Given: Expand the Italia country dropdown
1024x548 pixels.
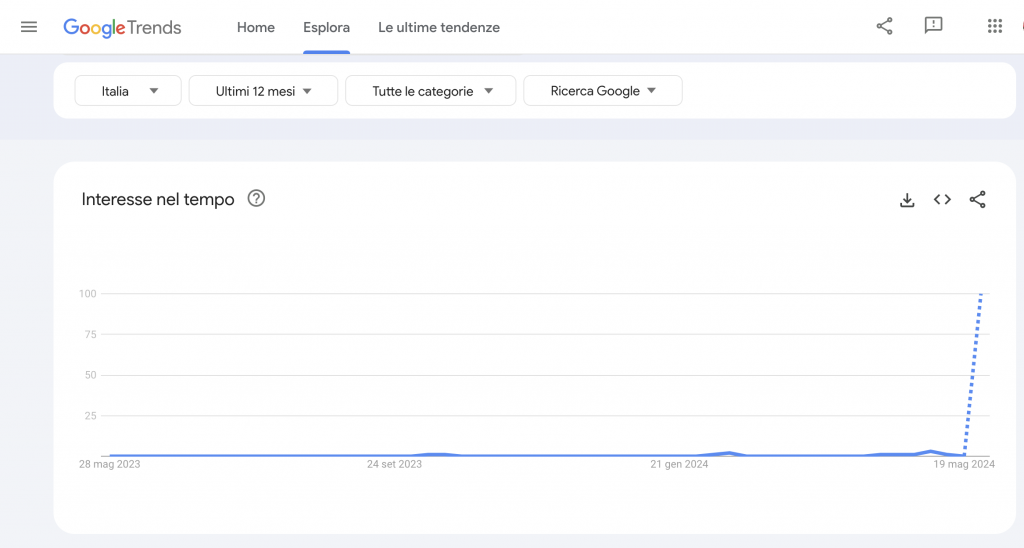Looking at the screenshot, I should tap(128, 91).
